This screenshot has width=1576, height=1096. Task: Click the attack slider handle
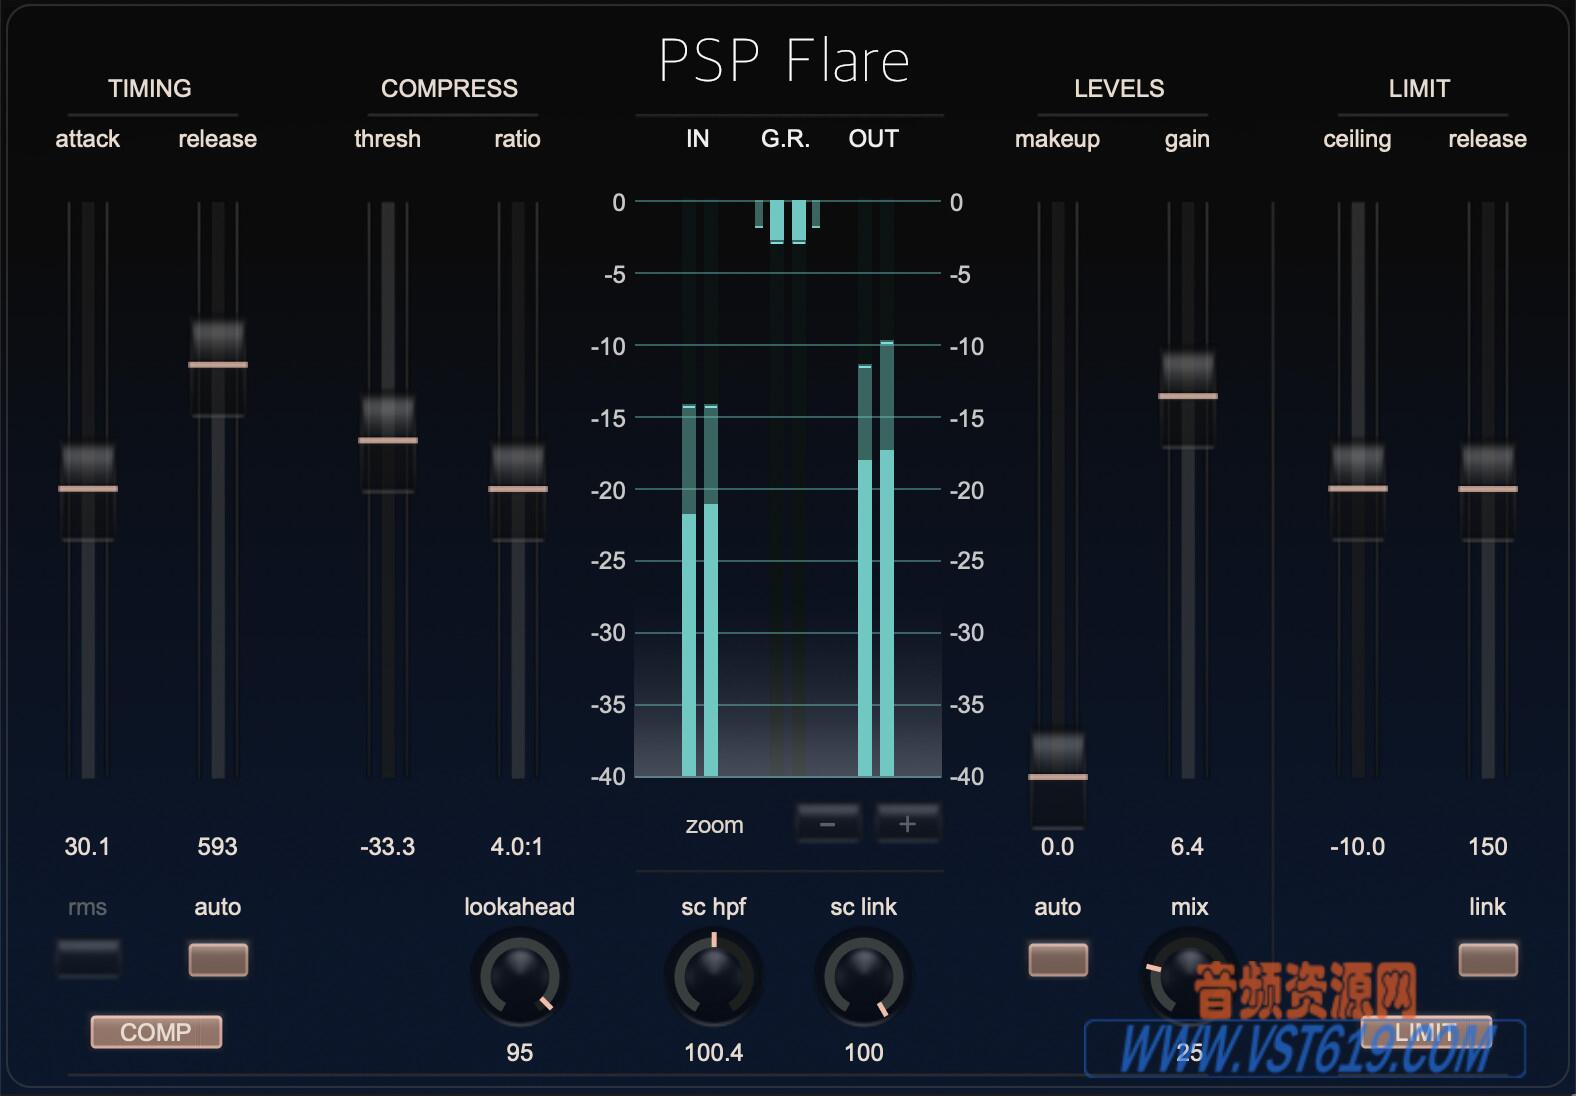(88, 490)
